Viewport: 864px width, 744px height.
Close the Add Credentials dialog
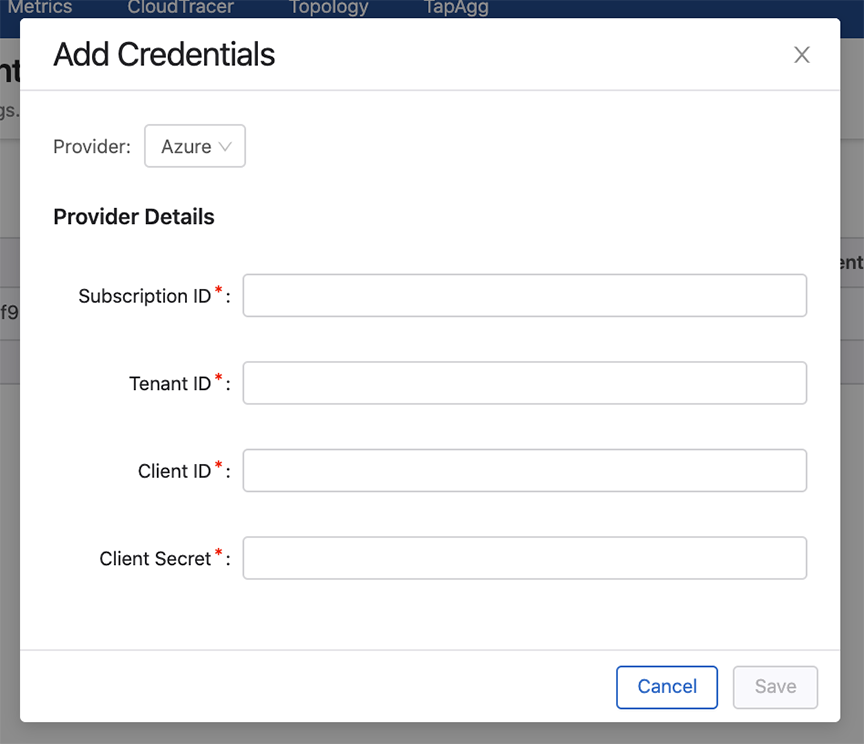click(x=802, y=55)
